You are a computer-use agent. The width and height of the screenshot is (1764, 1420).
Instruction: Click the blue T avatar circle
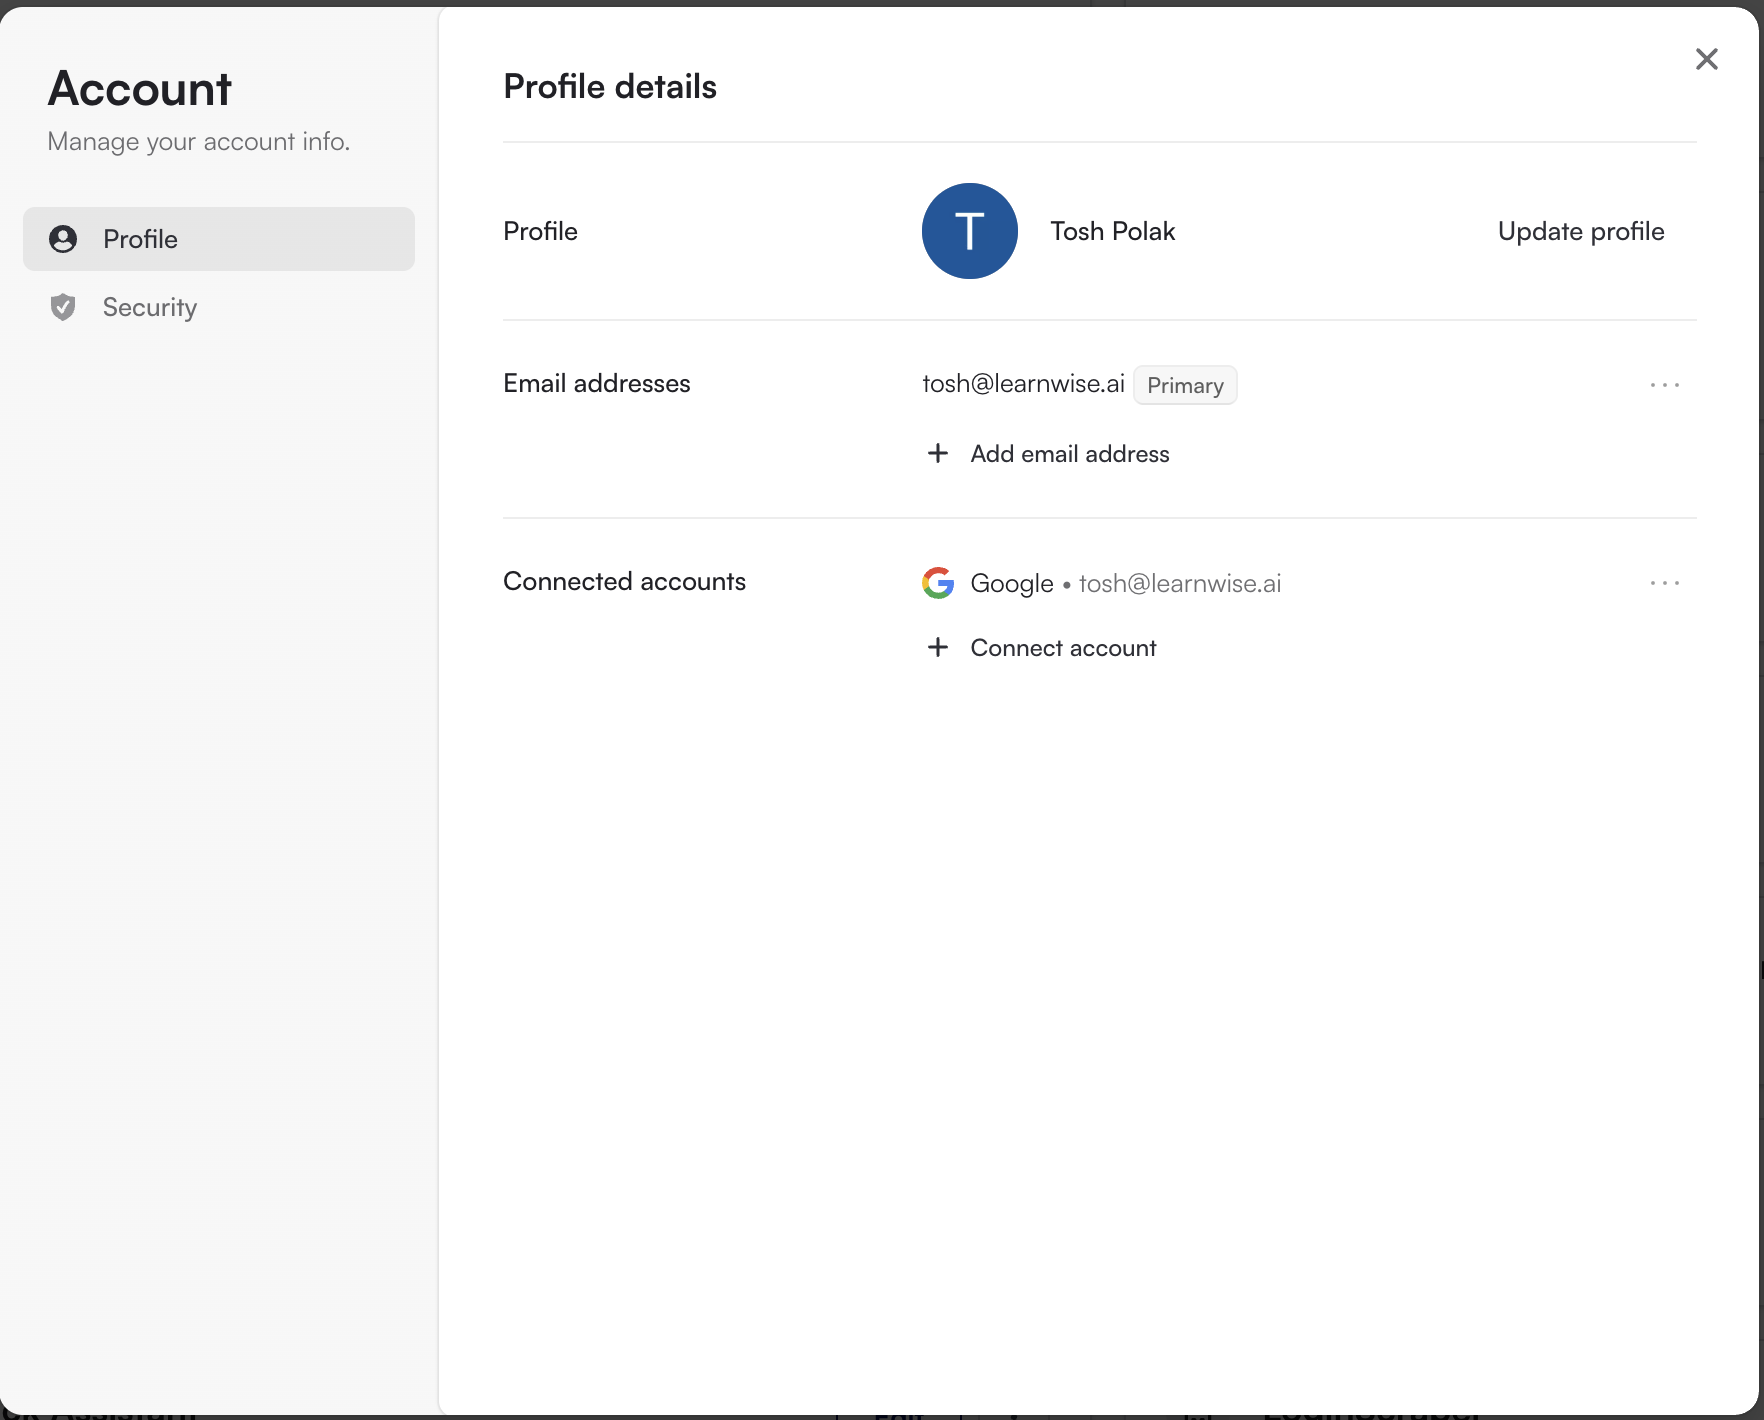[x=969, y=231]
